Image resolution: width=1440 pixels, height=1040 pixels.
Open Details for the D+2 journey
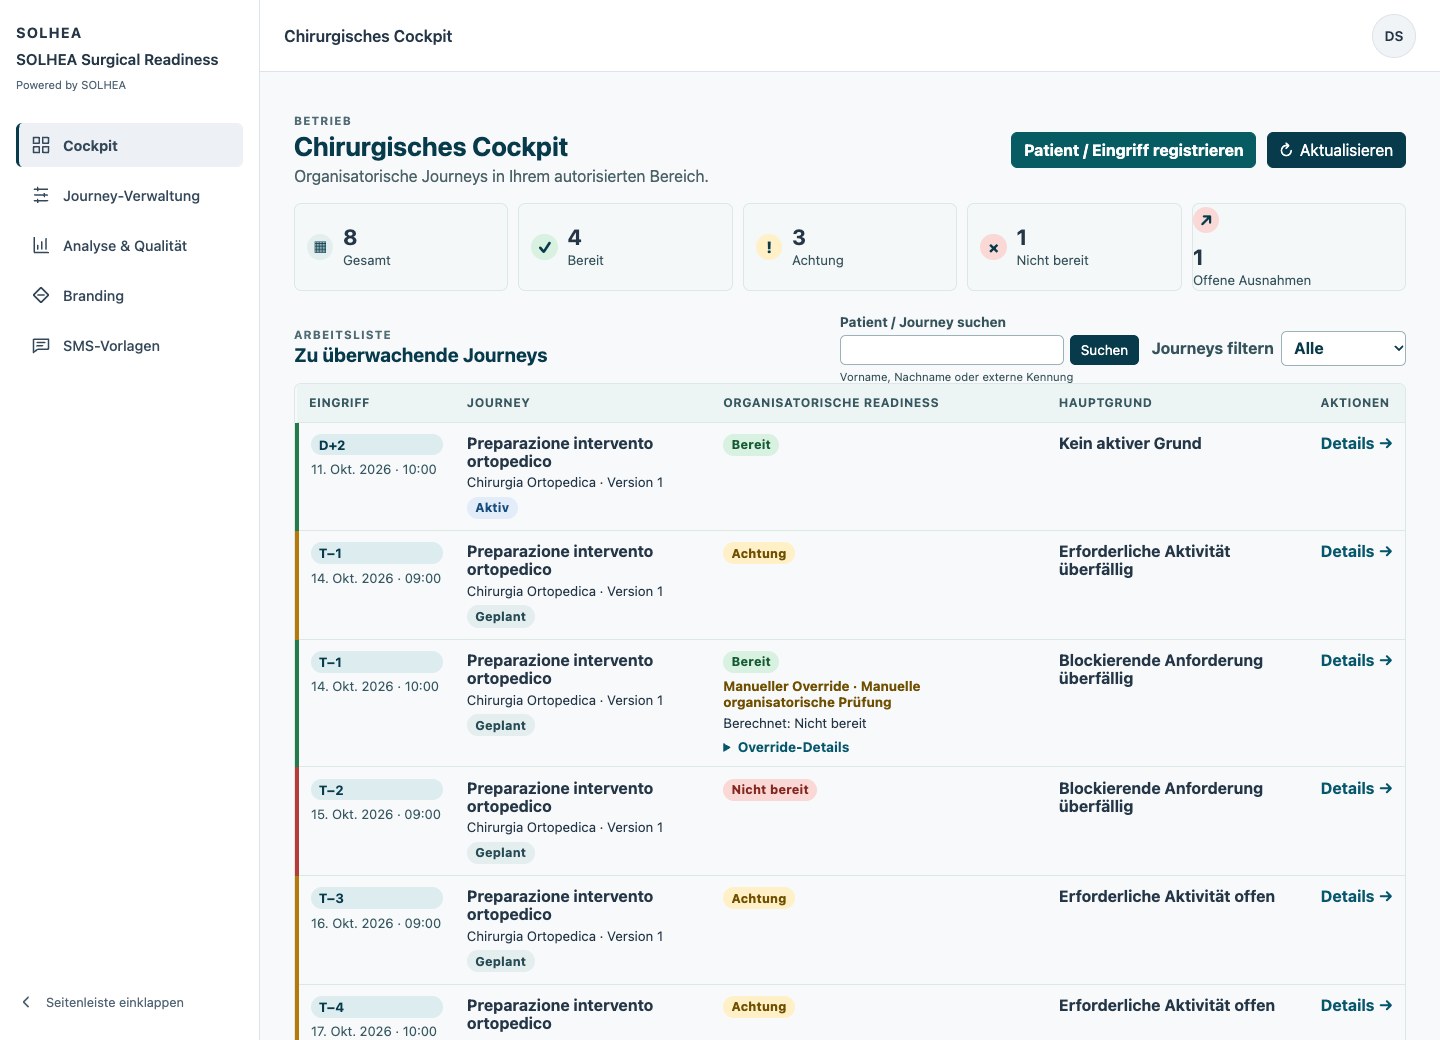1356,443
